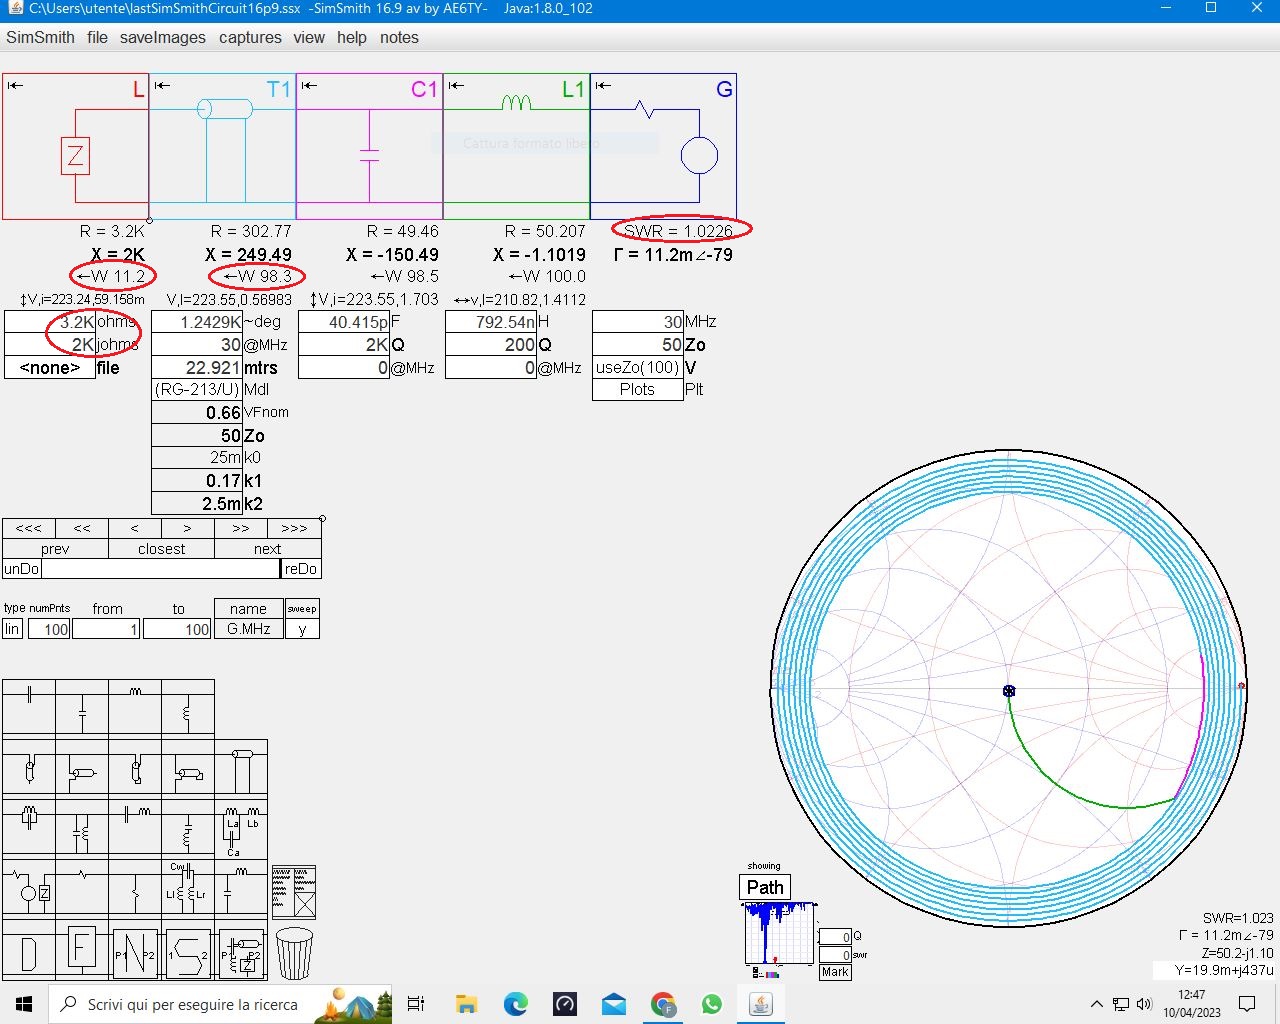
Task: Click the Mark button
Action: [835, 972]
